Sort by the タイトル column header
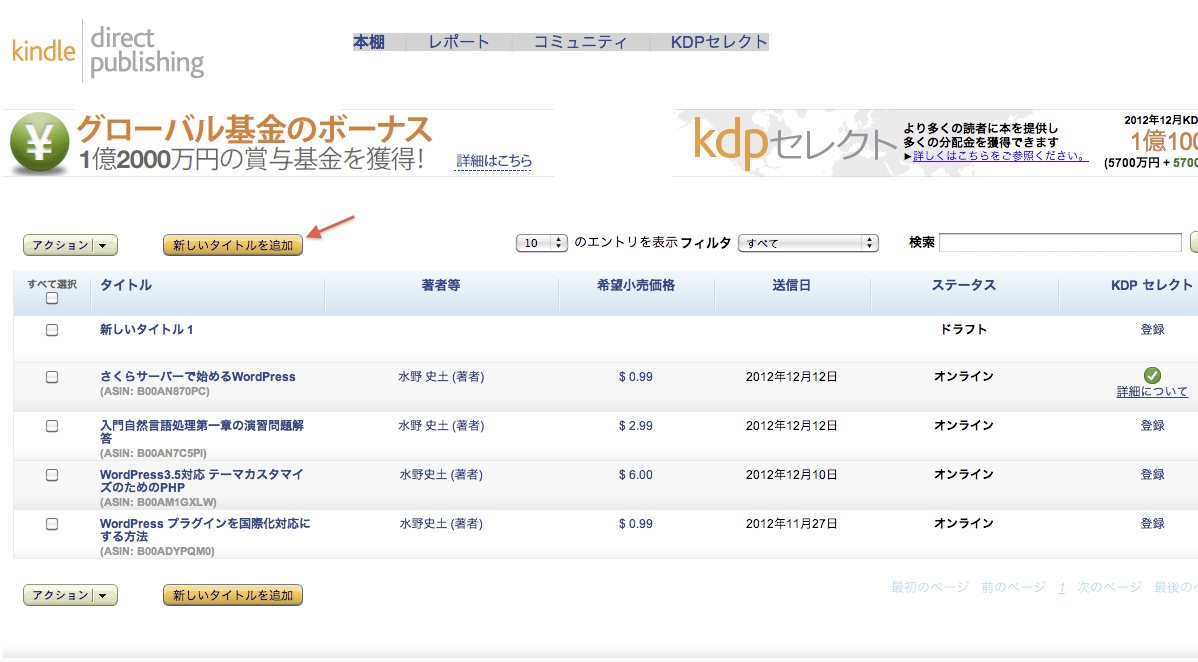Viewport: 1198px width, 662px height. coord(125,285)
